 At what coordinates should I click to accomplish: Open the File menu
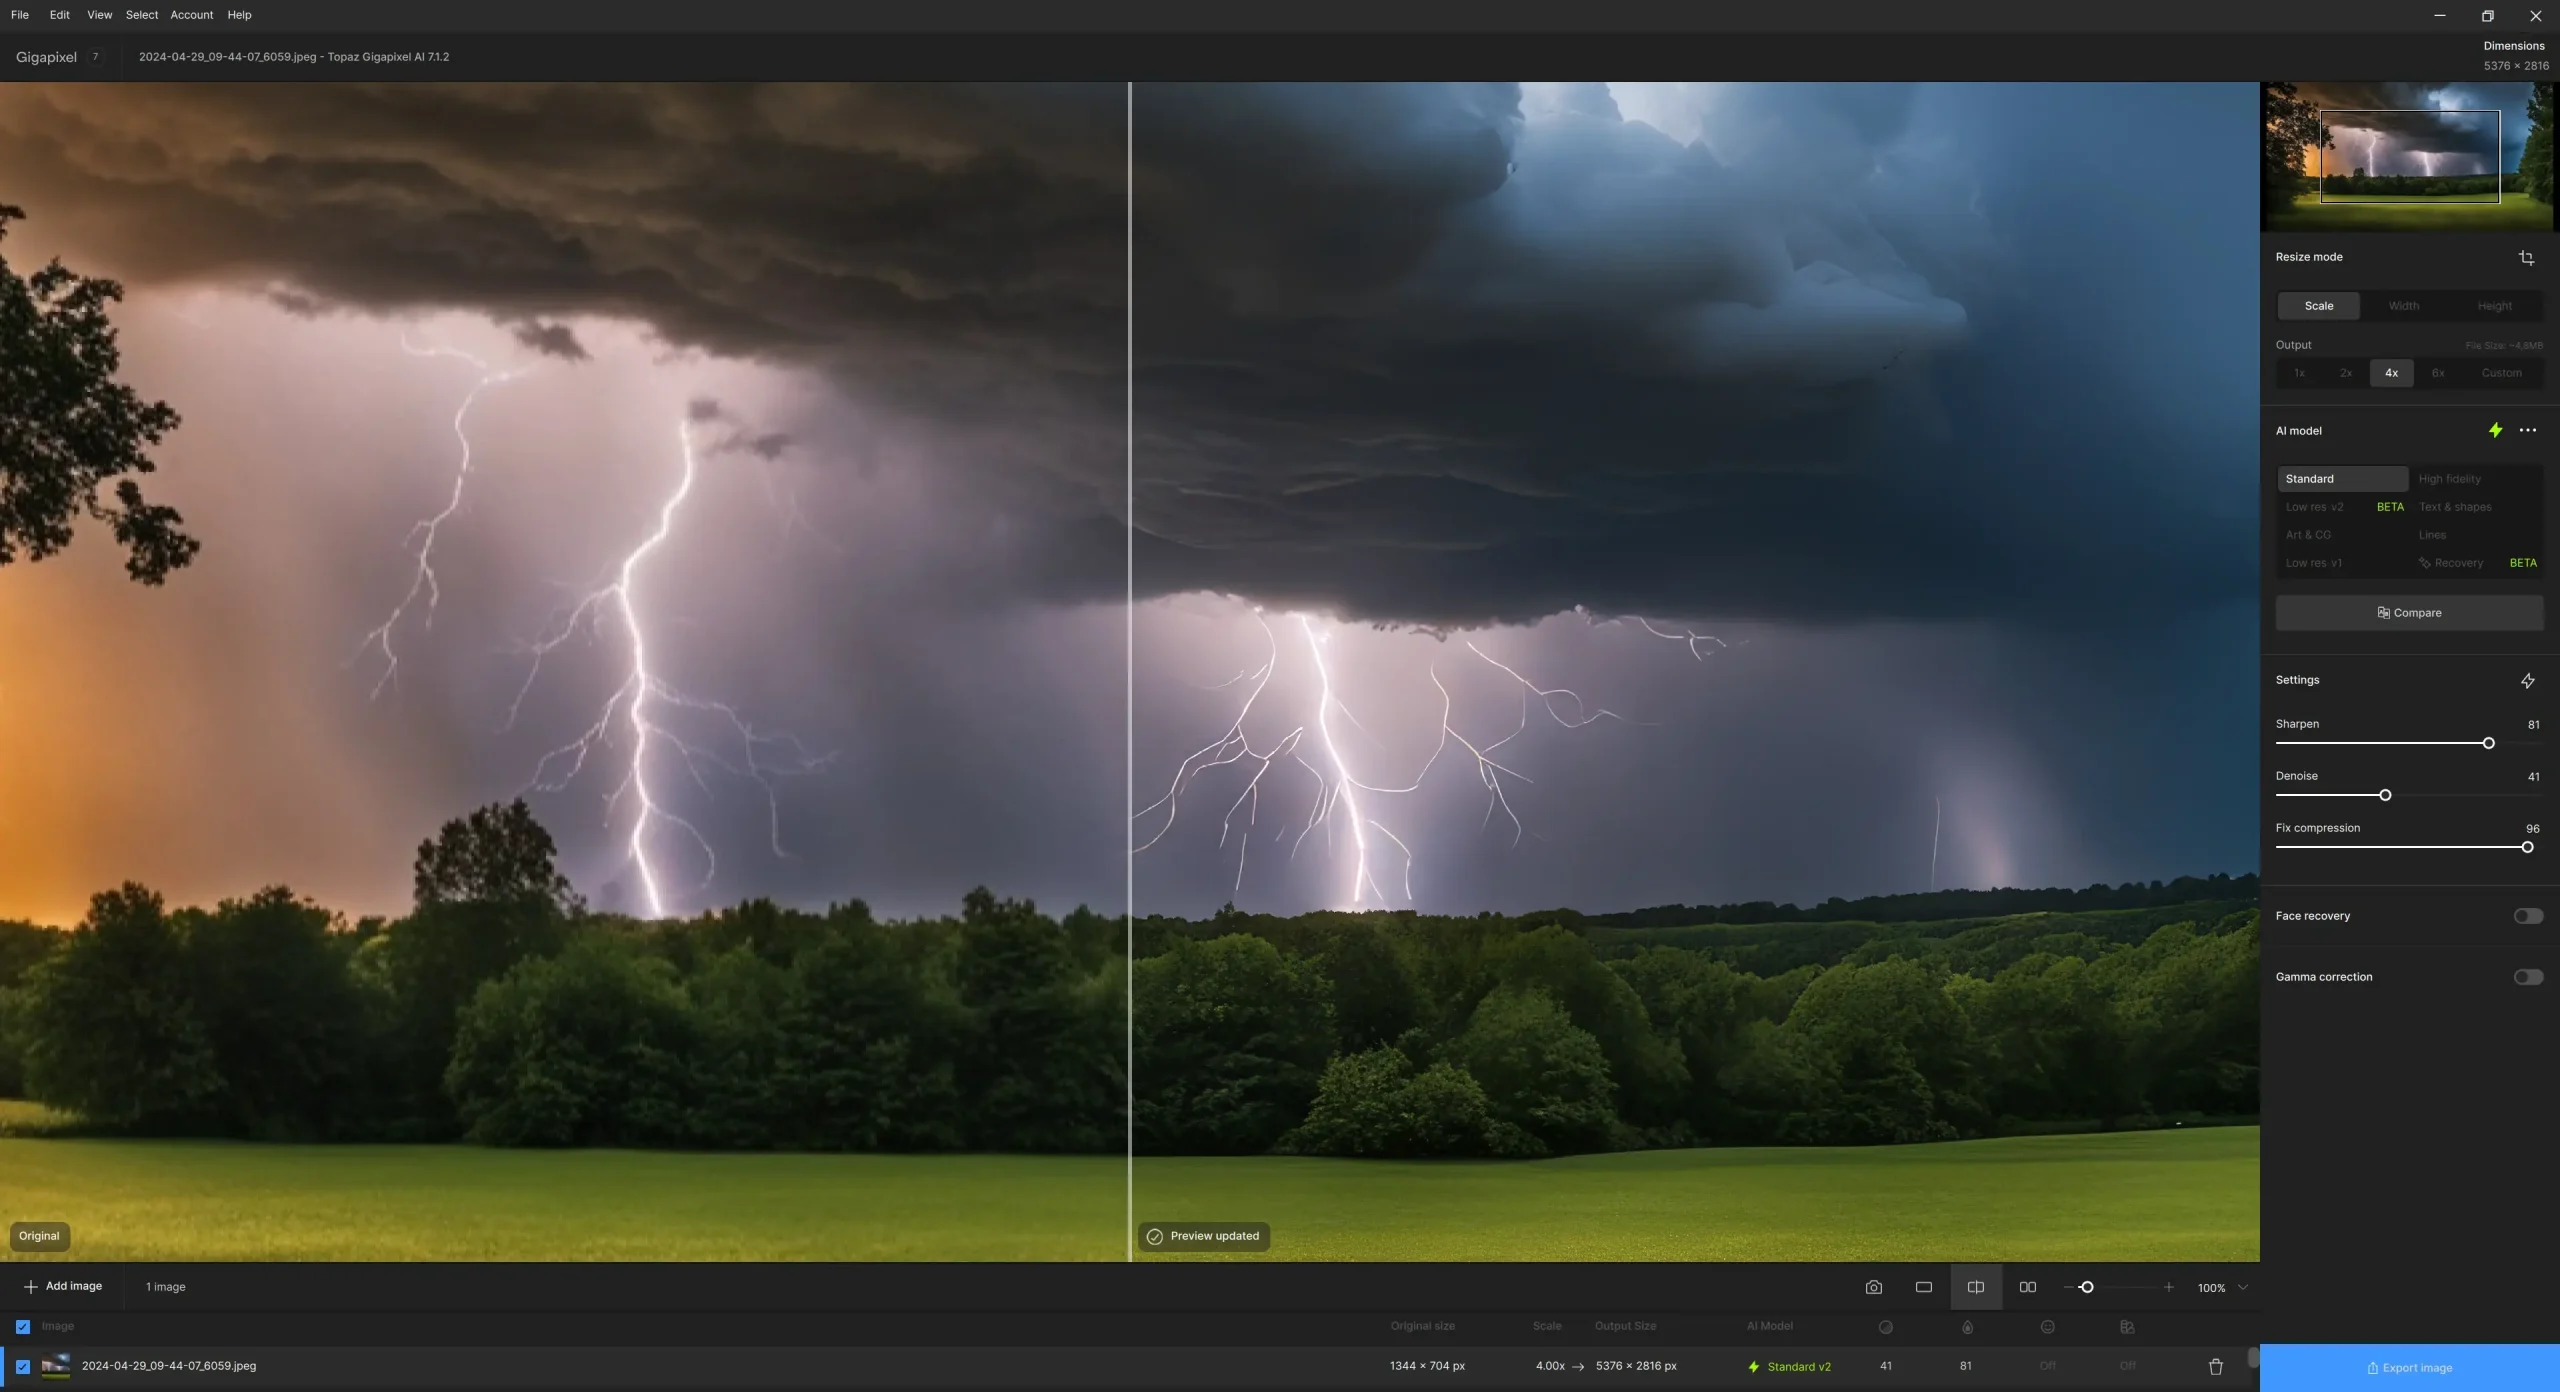[x=20, y=14]
